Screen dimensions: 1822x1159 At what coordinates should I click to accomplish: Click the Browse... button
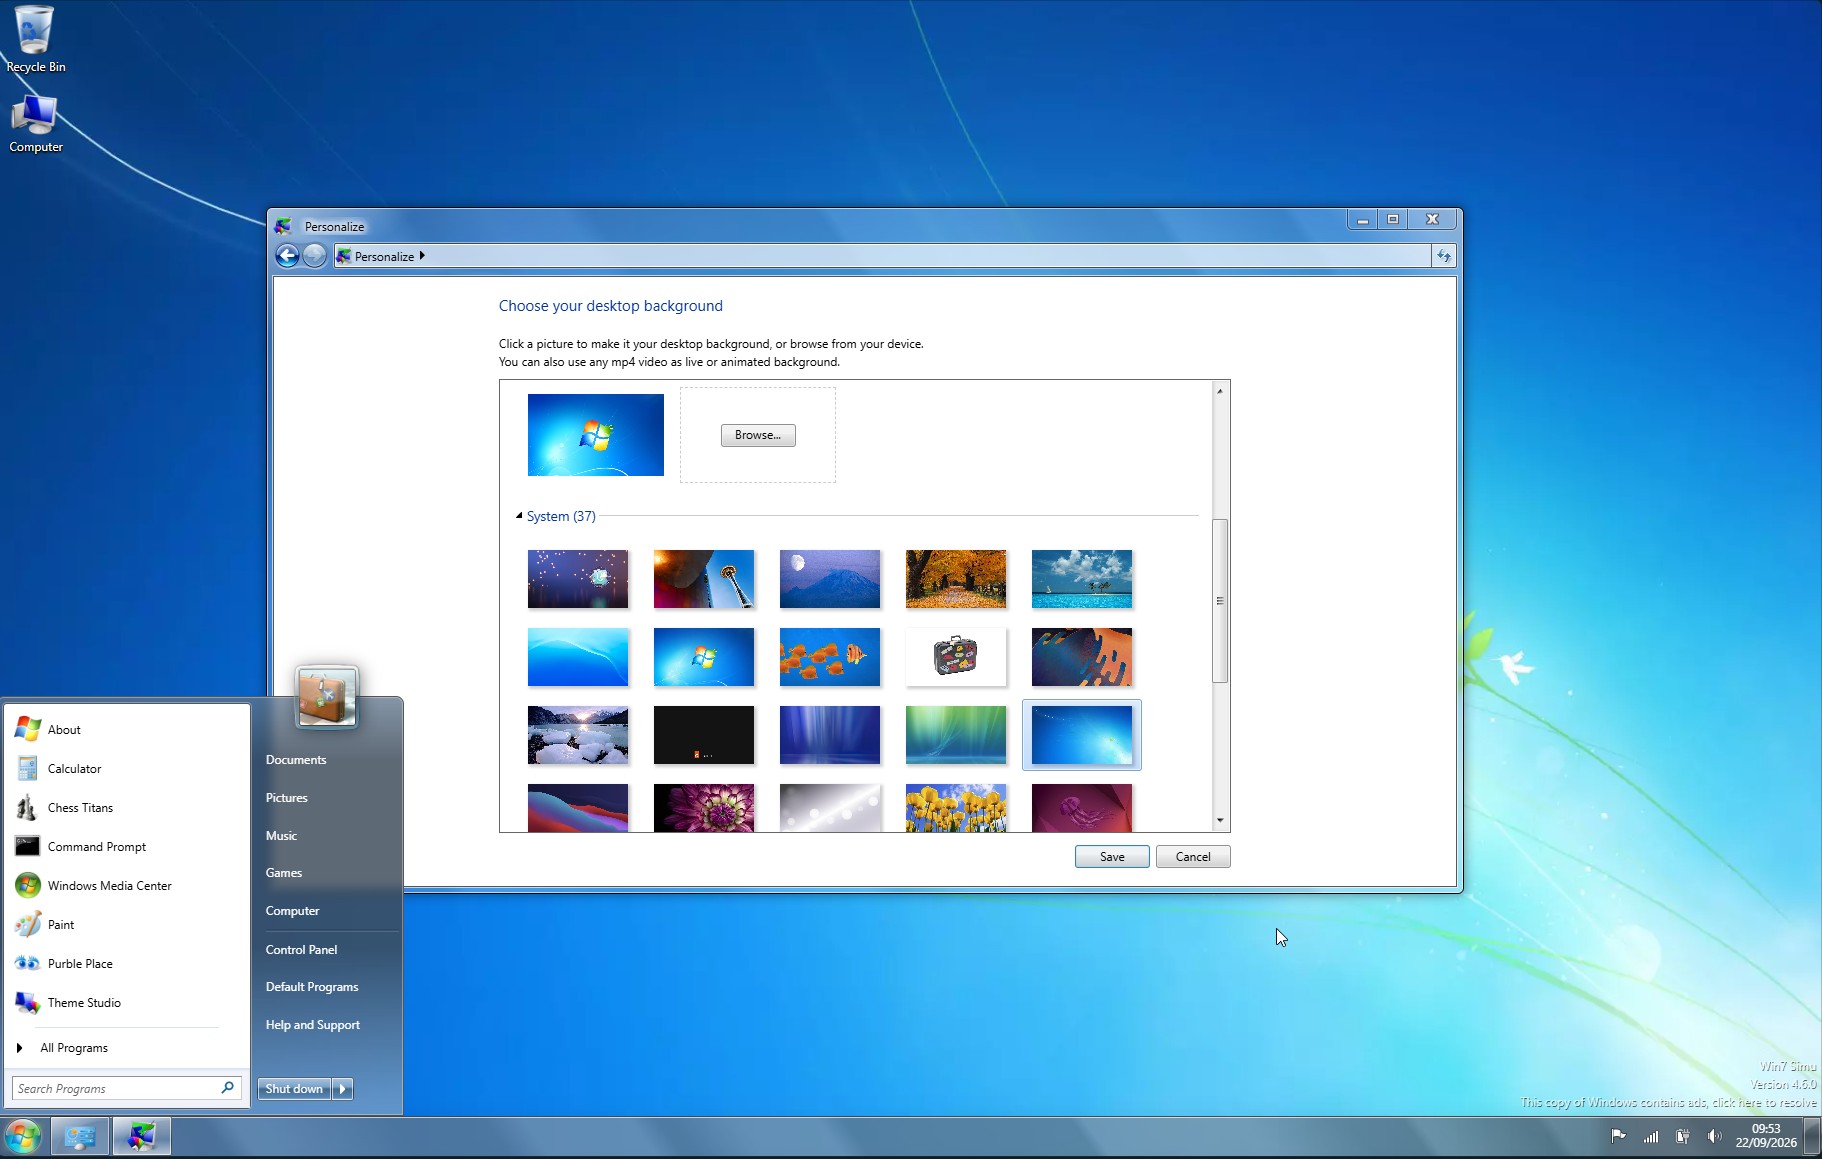[758, 435]
